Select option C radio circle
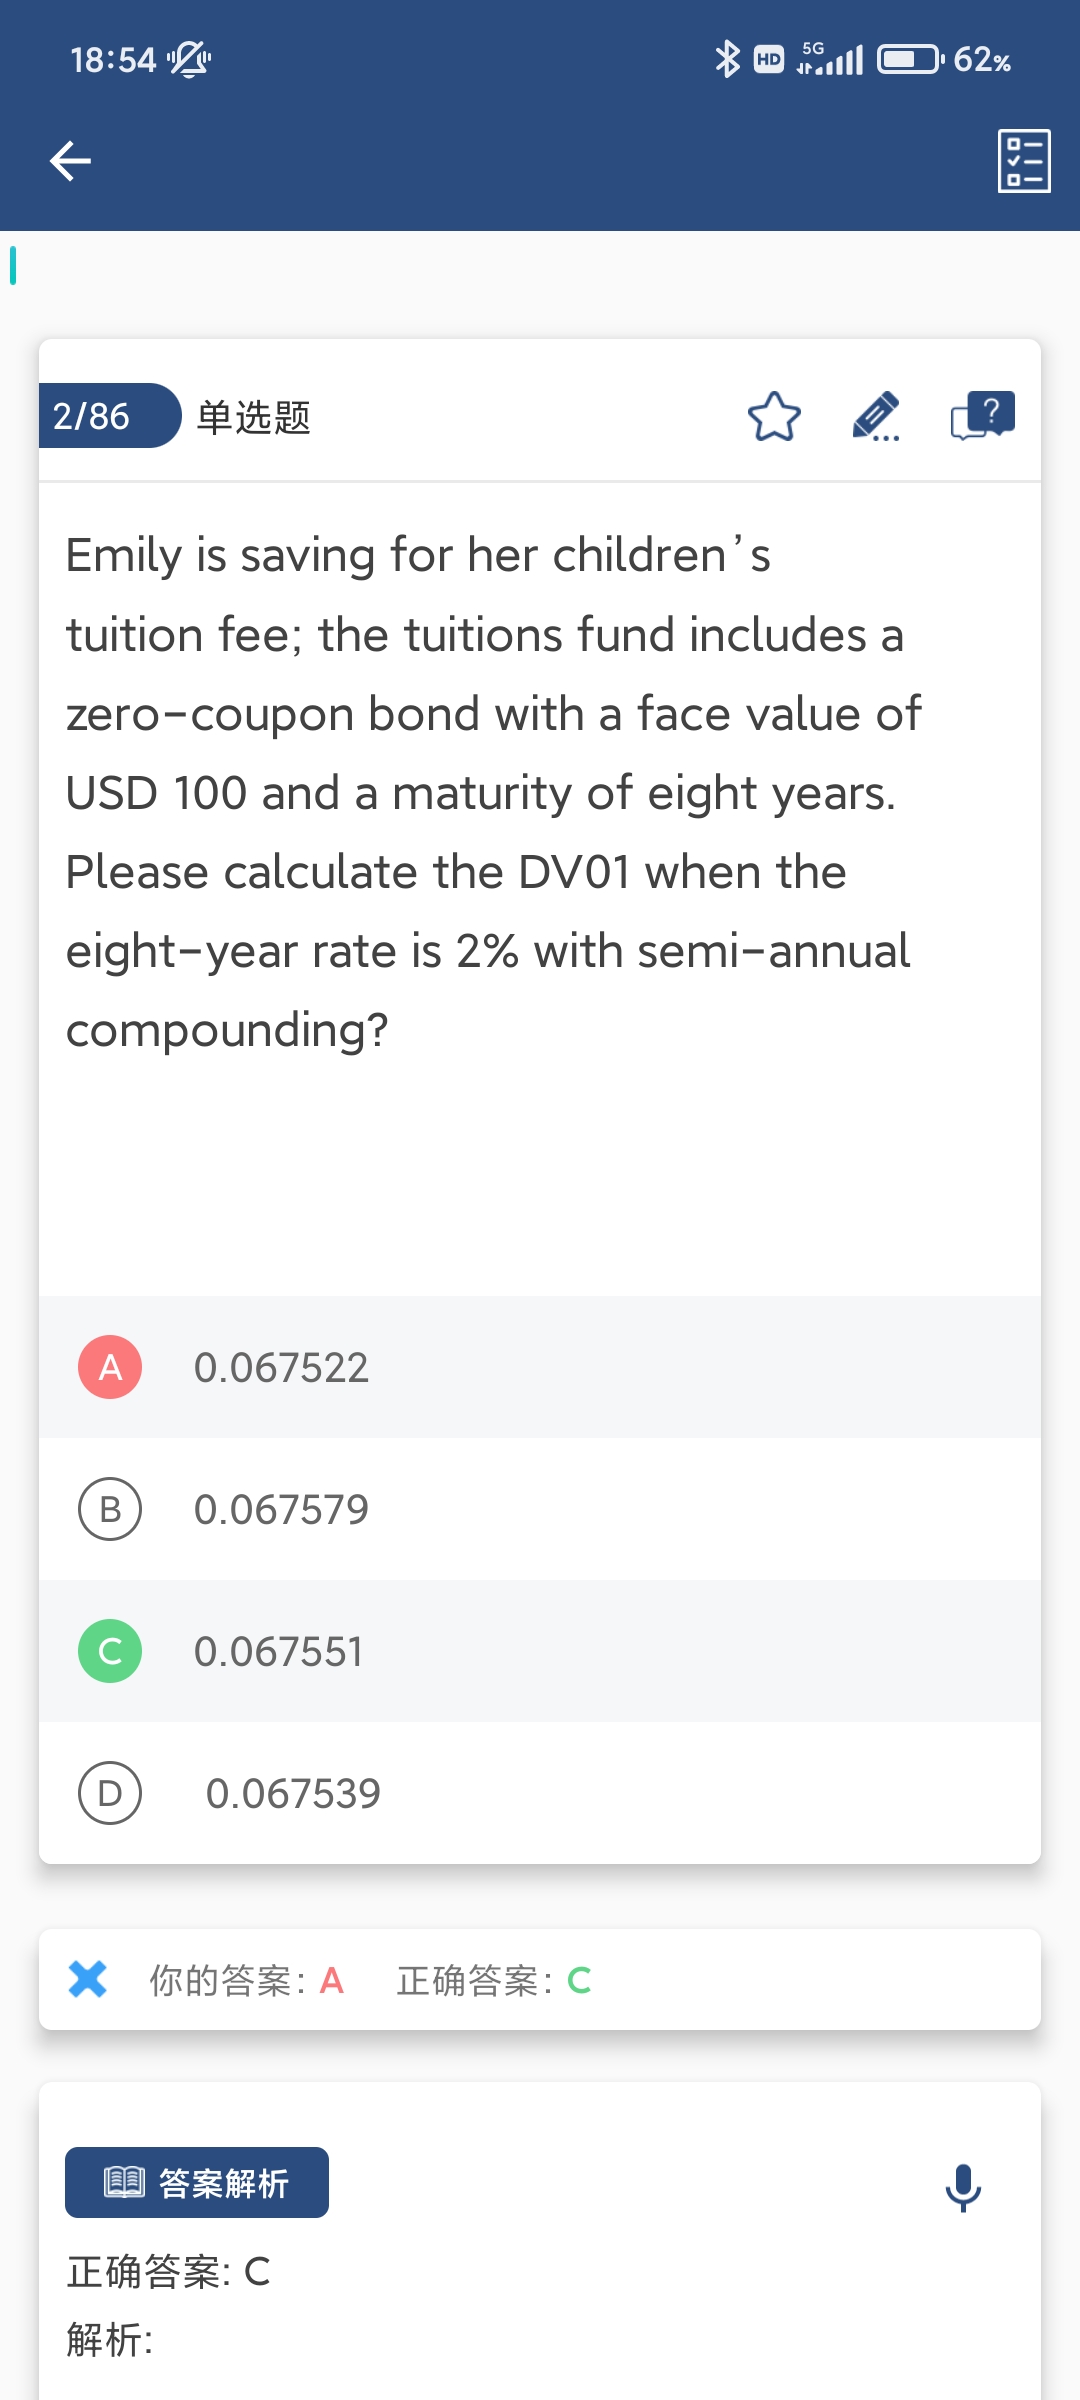Screen dimensions: 1080x2400 [110, 1651]
